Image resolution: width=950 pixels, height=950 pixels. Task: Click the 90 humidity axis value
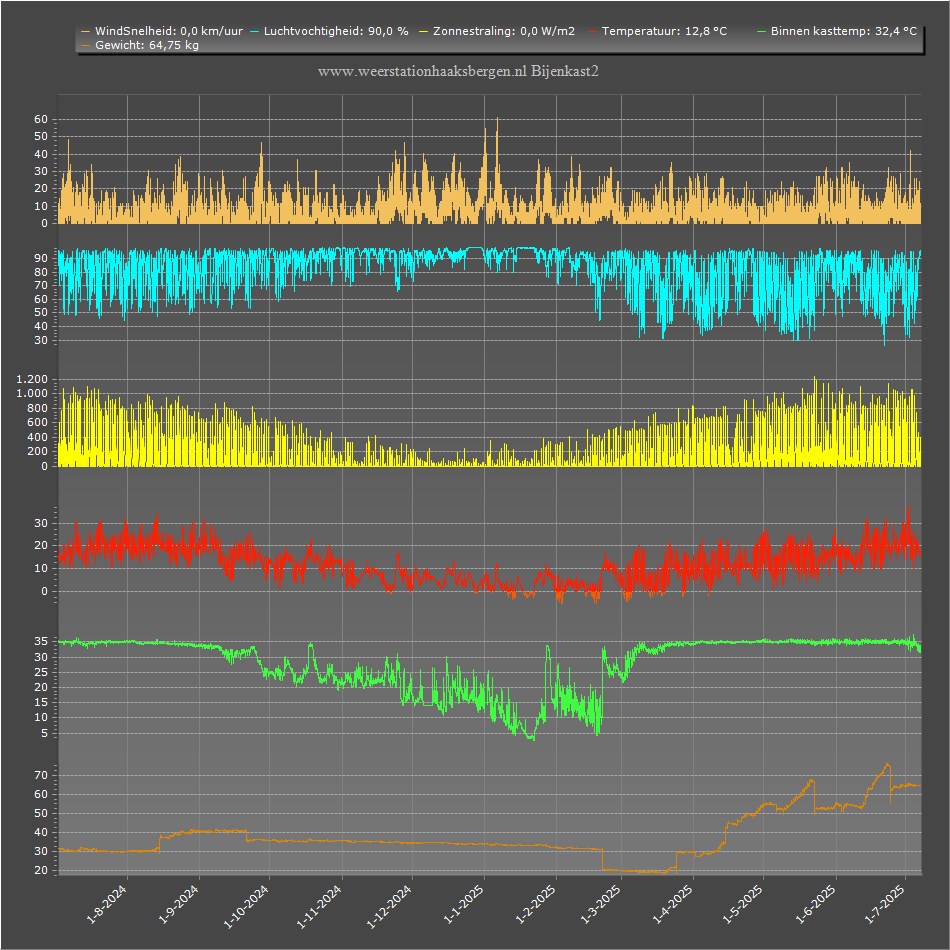41,258
